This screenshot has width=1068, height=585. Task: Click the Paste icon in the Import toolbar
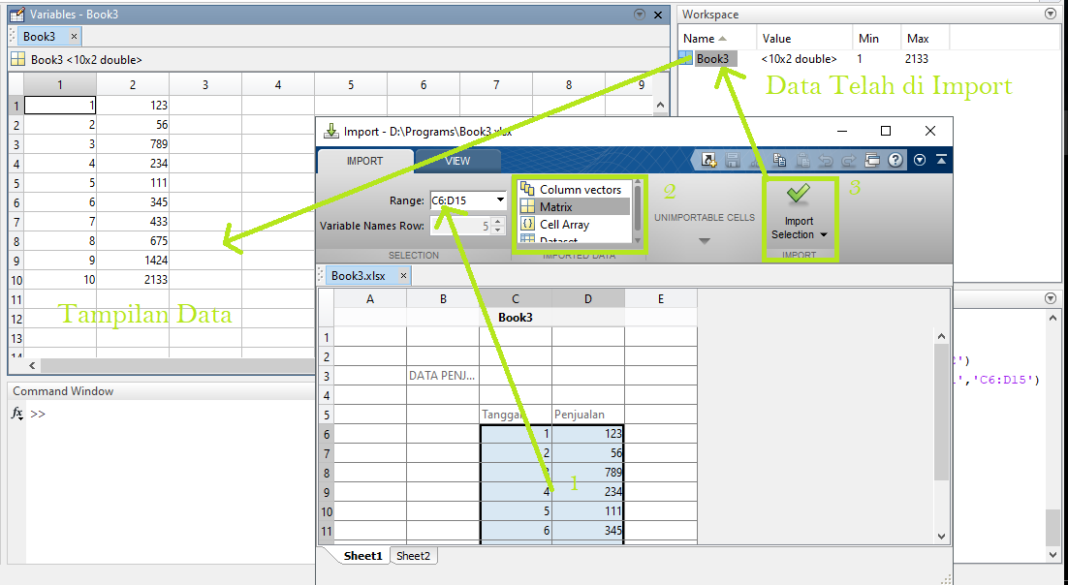pyautogui.click(x=803, y=160)
